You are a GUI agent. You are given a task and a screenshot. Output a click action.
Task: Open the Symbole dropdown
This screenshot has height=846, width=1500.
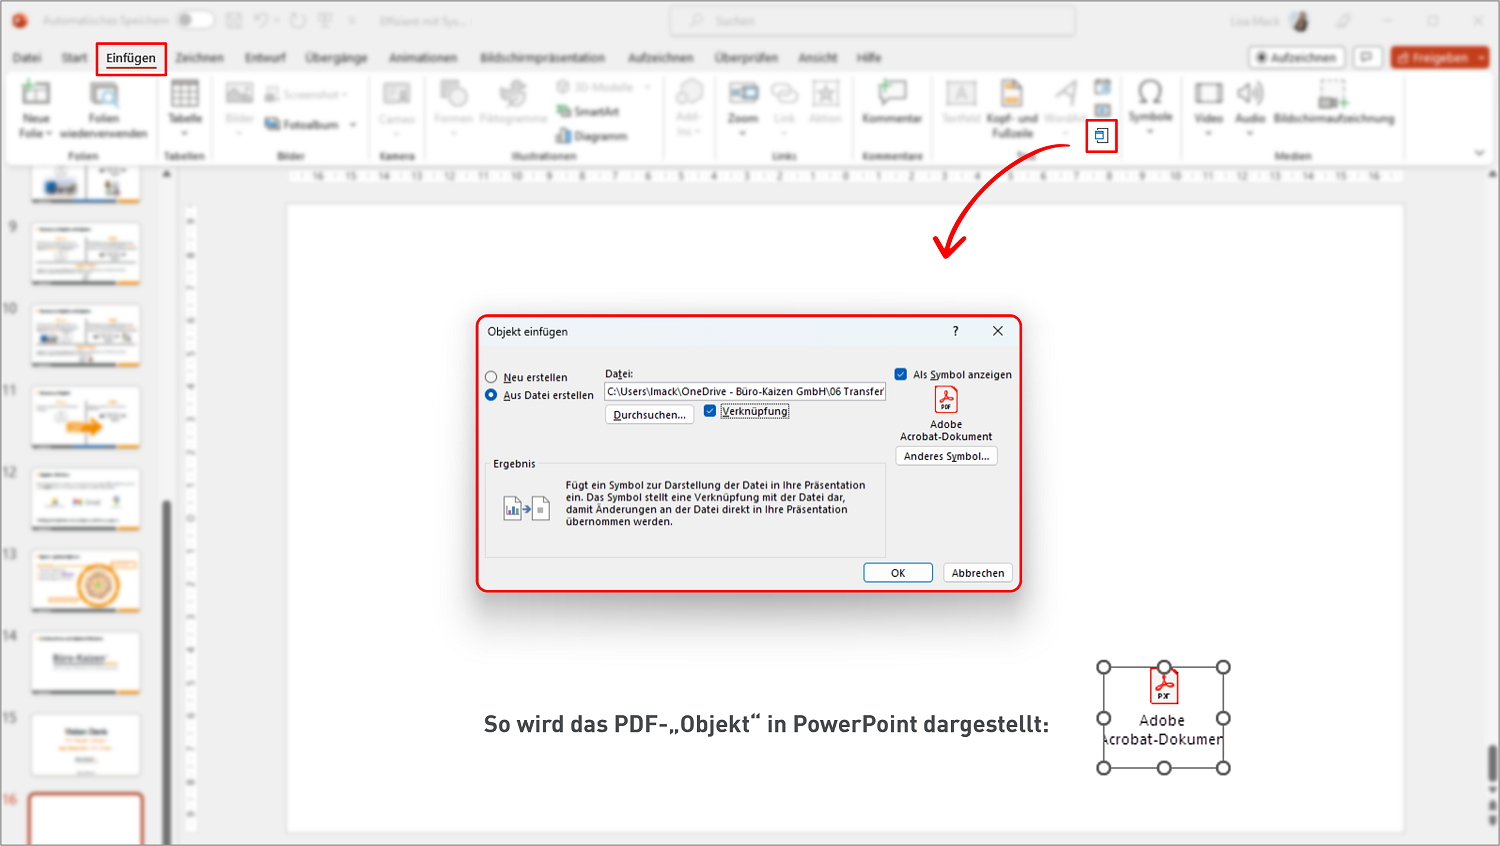pos(1150,131)
